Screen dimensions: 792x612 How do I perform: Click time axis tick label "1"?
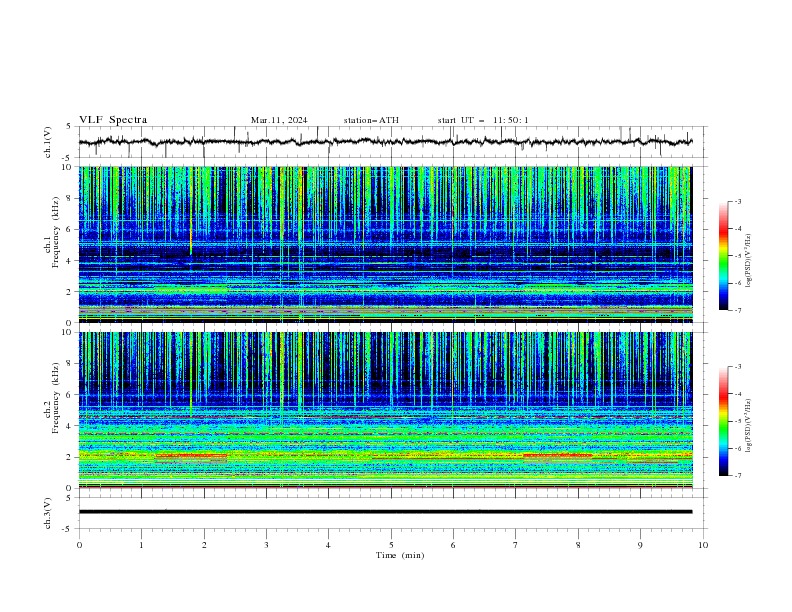[141, 545]
